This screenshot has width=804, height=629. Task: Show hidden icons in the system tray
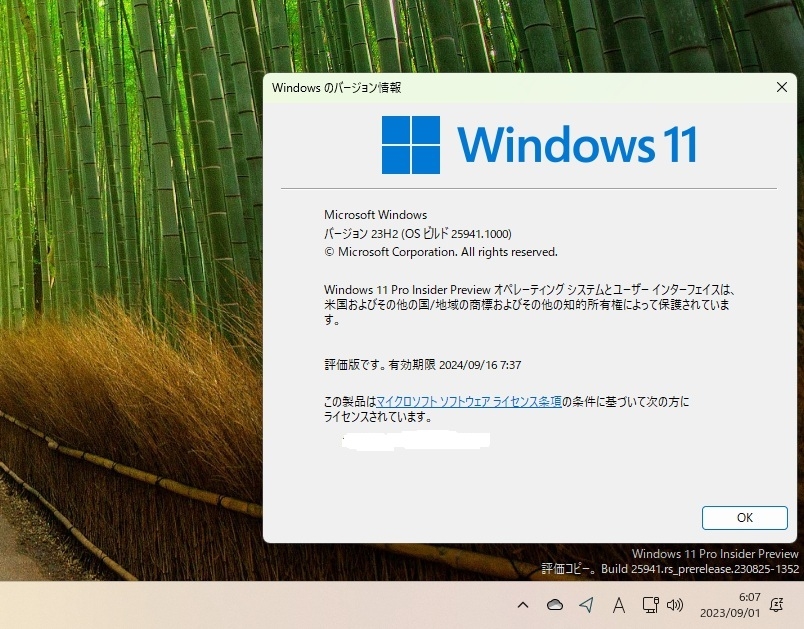(522, 605)
